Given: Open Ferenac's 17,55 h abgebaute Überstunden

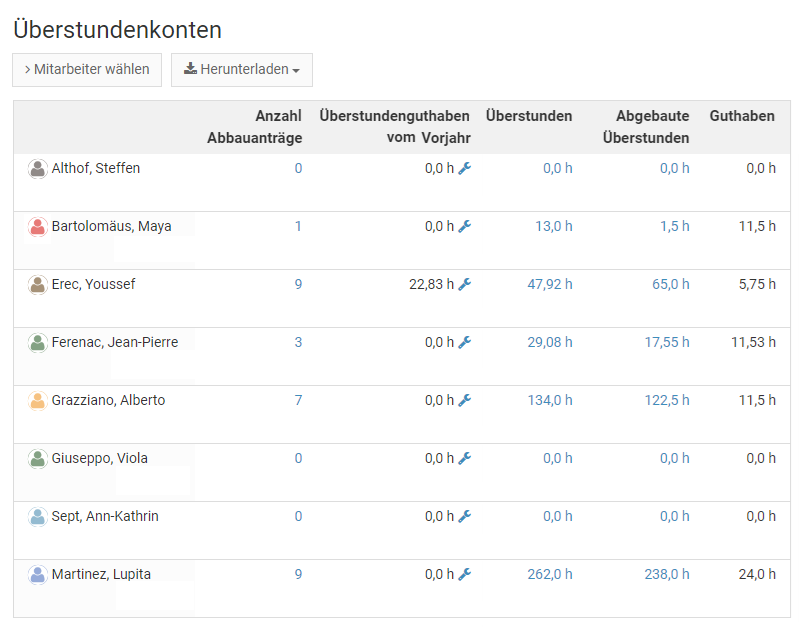Looking at the screenshot, I should [666, 343].
